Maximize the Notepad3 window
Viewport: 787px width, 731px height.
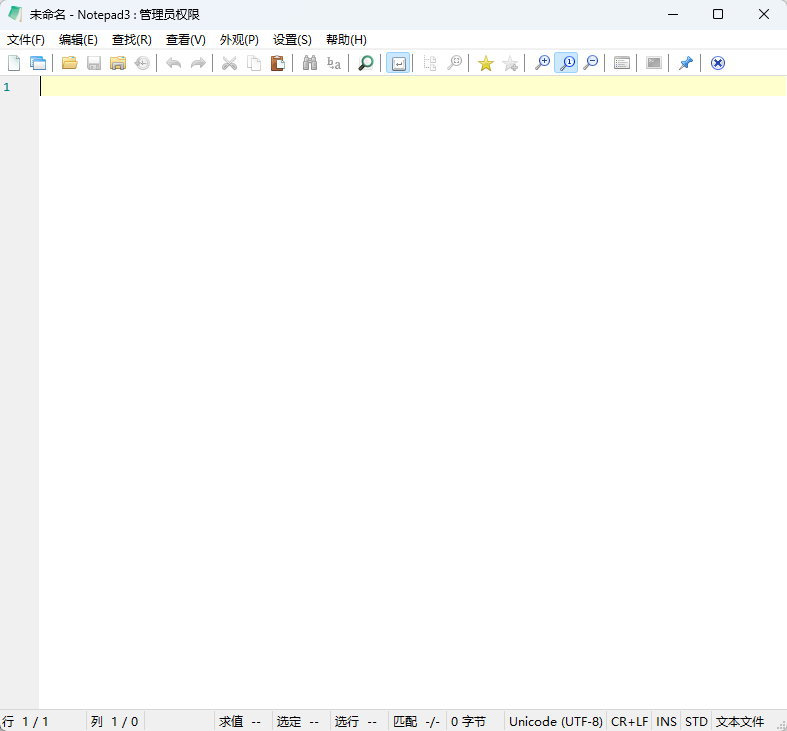point(718,14)
